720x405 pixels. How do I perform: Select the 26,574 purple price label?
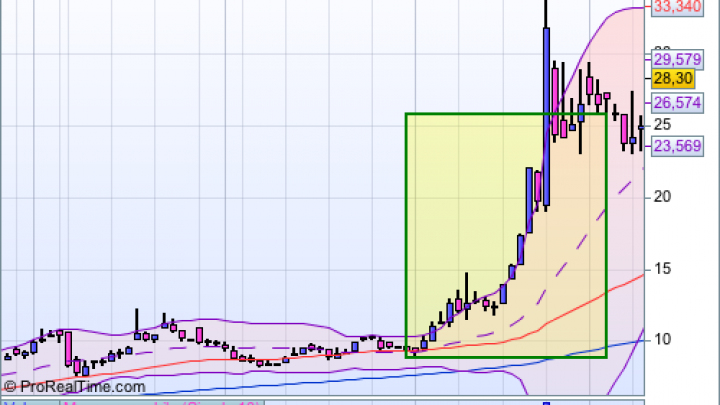point(677,103)
